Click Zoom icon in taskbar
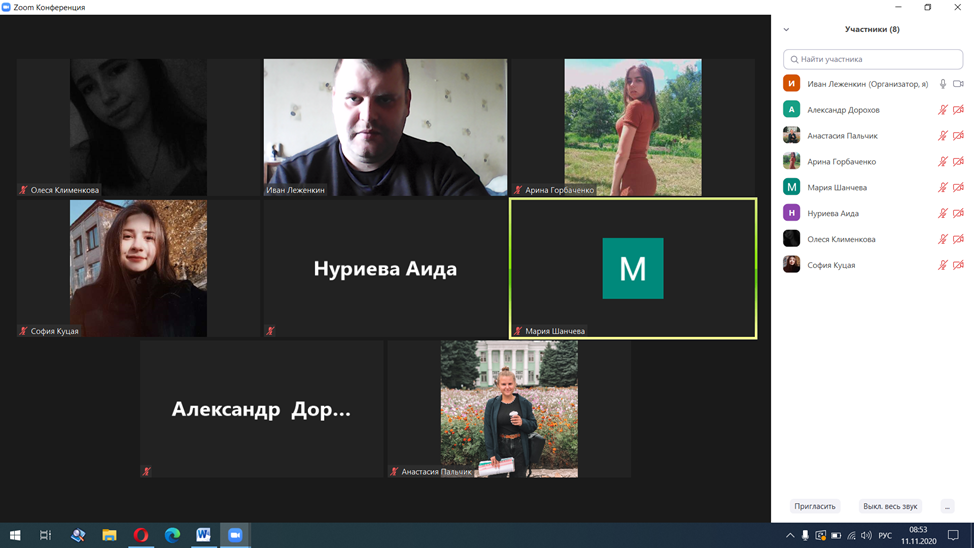974x548 pixels. [235, 535]
